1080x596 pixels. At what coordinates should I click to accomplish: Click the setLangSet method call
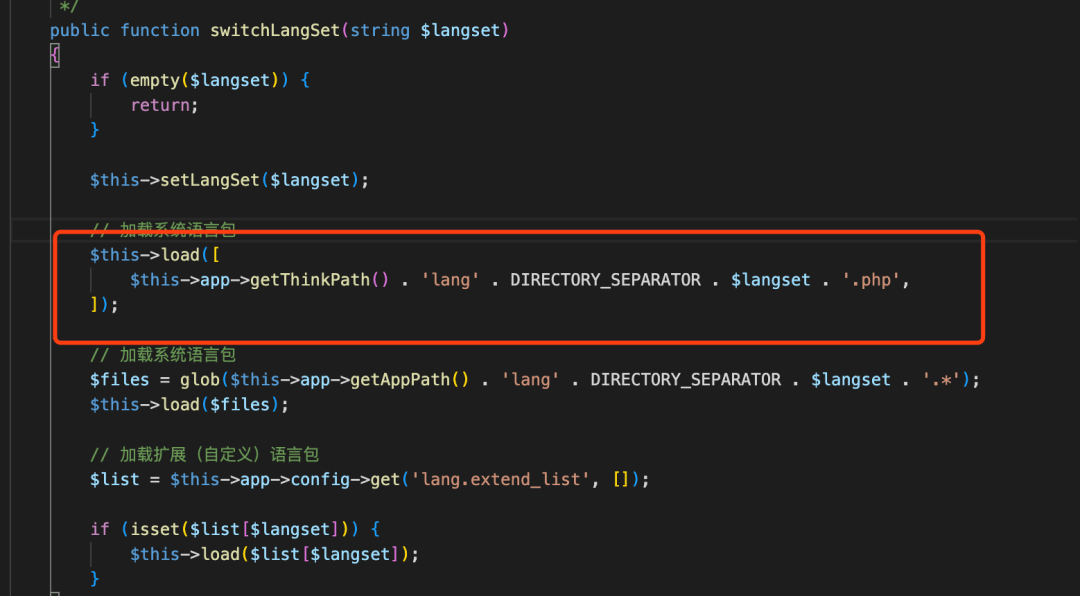coord(209,180)
